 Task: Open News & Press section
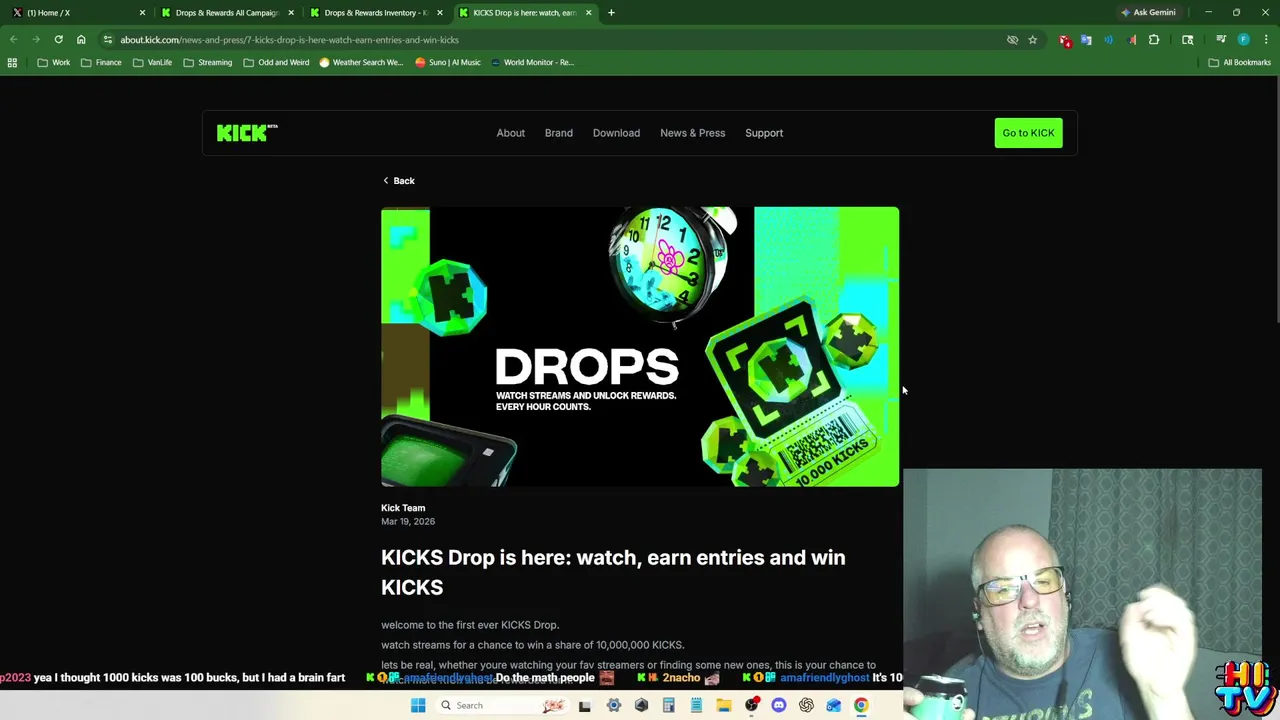[x=692, y=133]
